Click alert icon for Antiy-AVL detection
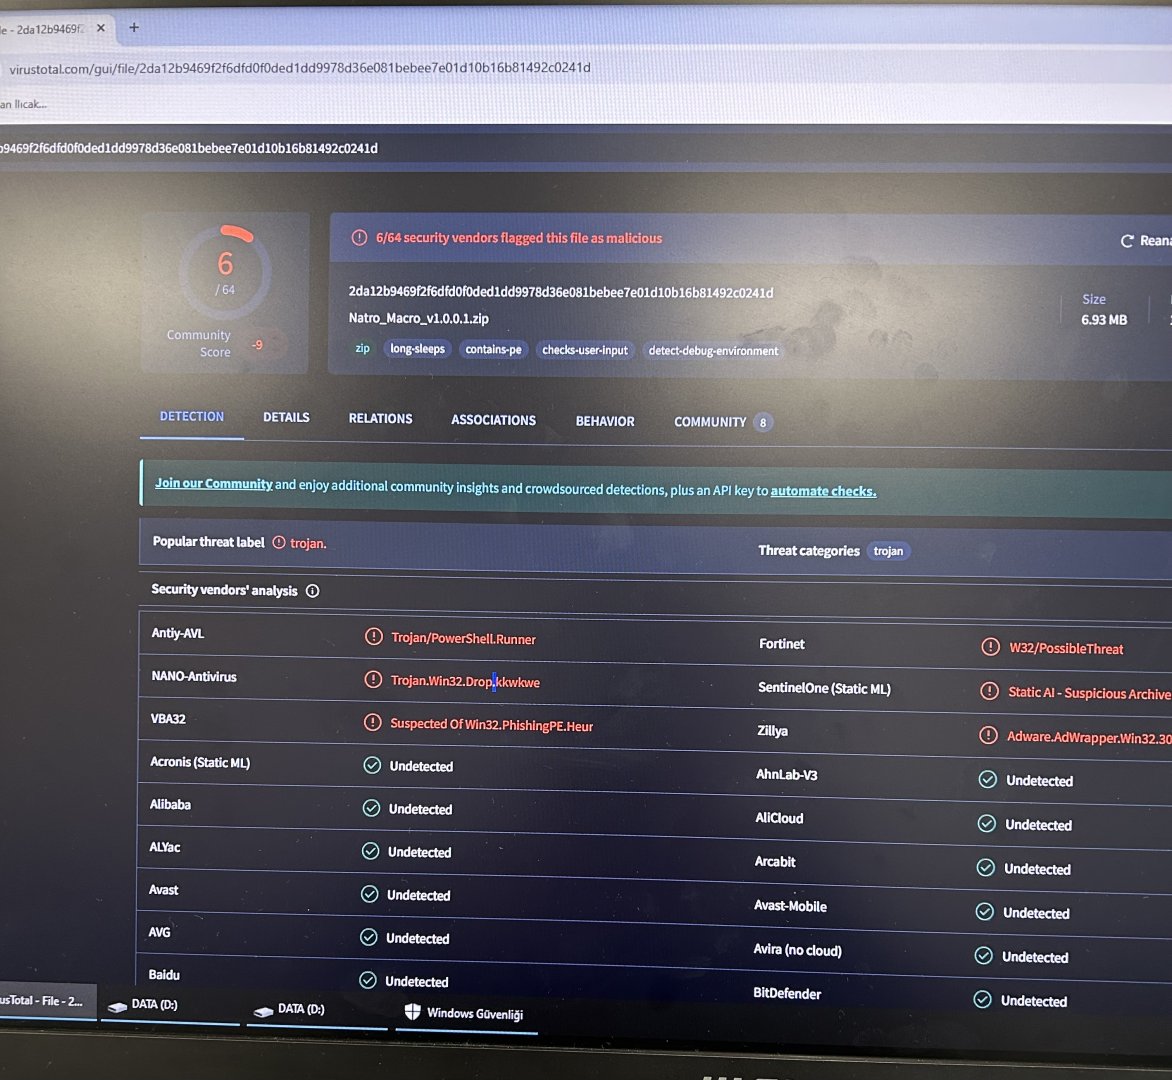This screenshot has width=1172, height=1080. (x=373, y=637)
